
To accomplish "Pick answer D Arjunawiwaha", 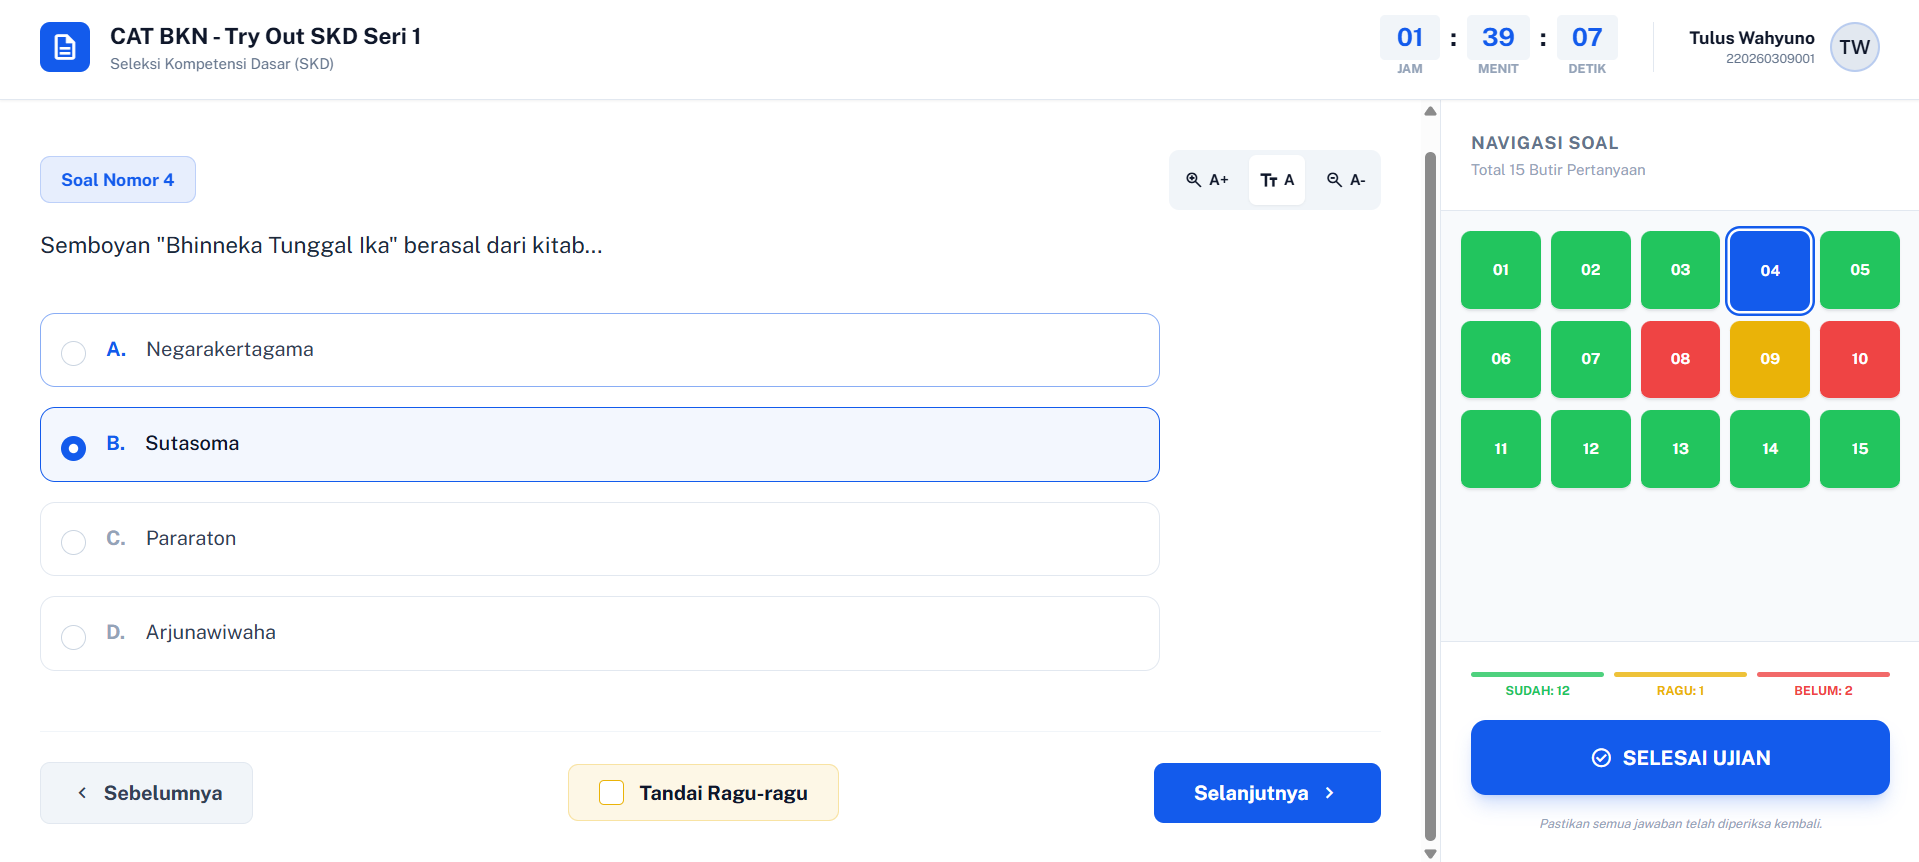I will point(74,637).
